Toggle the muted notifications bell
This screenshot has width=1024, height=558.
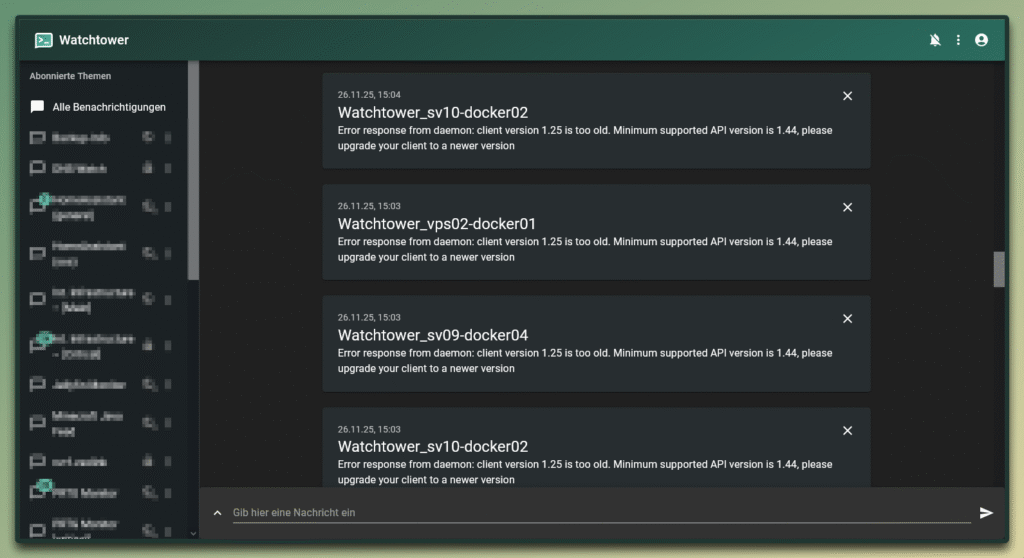935,40
